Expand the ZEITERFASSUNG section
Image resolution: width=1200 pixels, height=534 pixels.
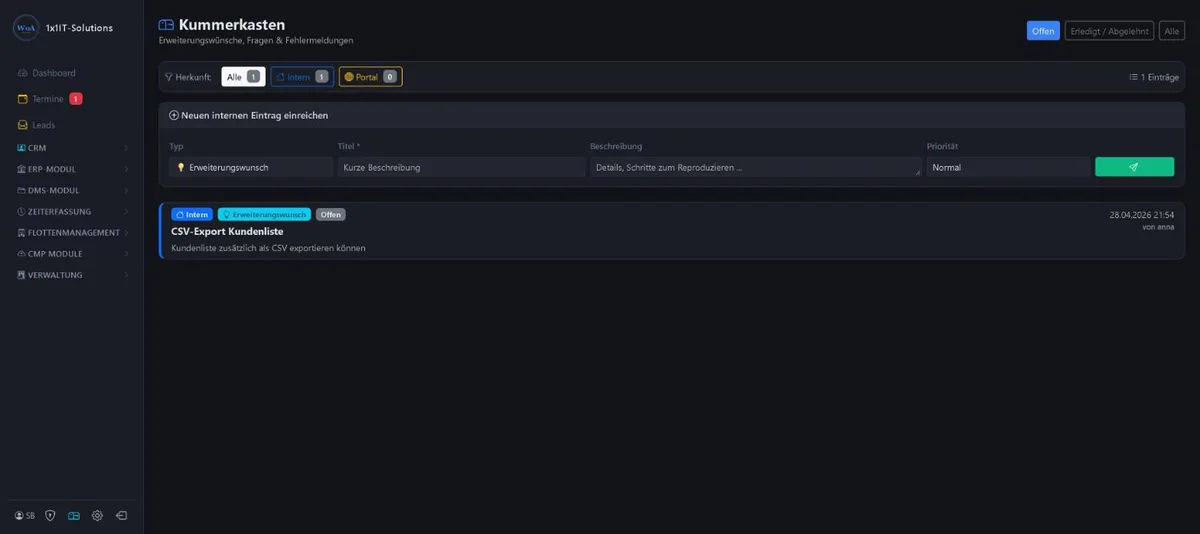pos(72,211)
